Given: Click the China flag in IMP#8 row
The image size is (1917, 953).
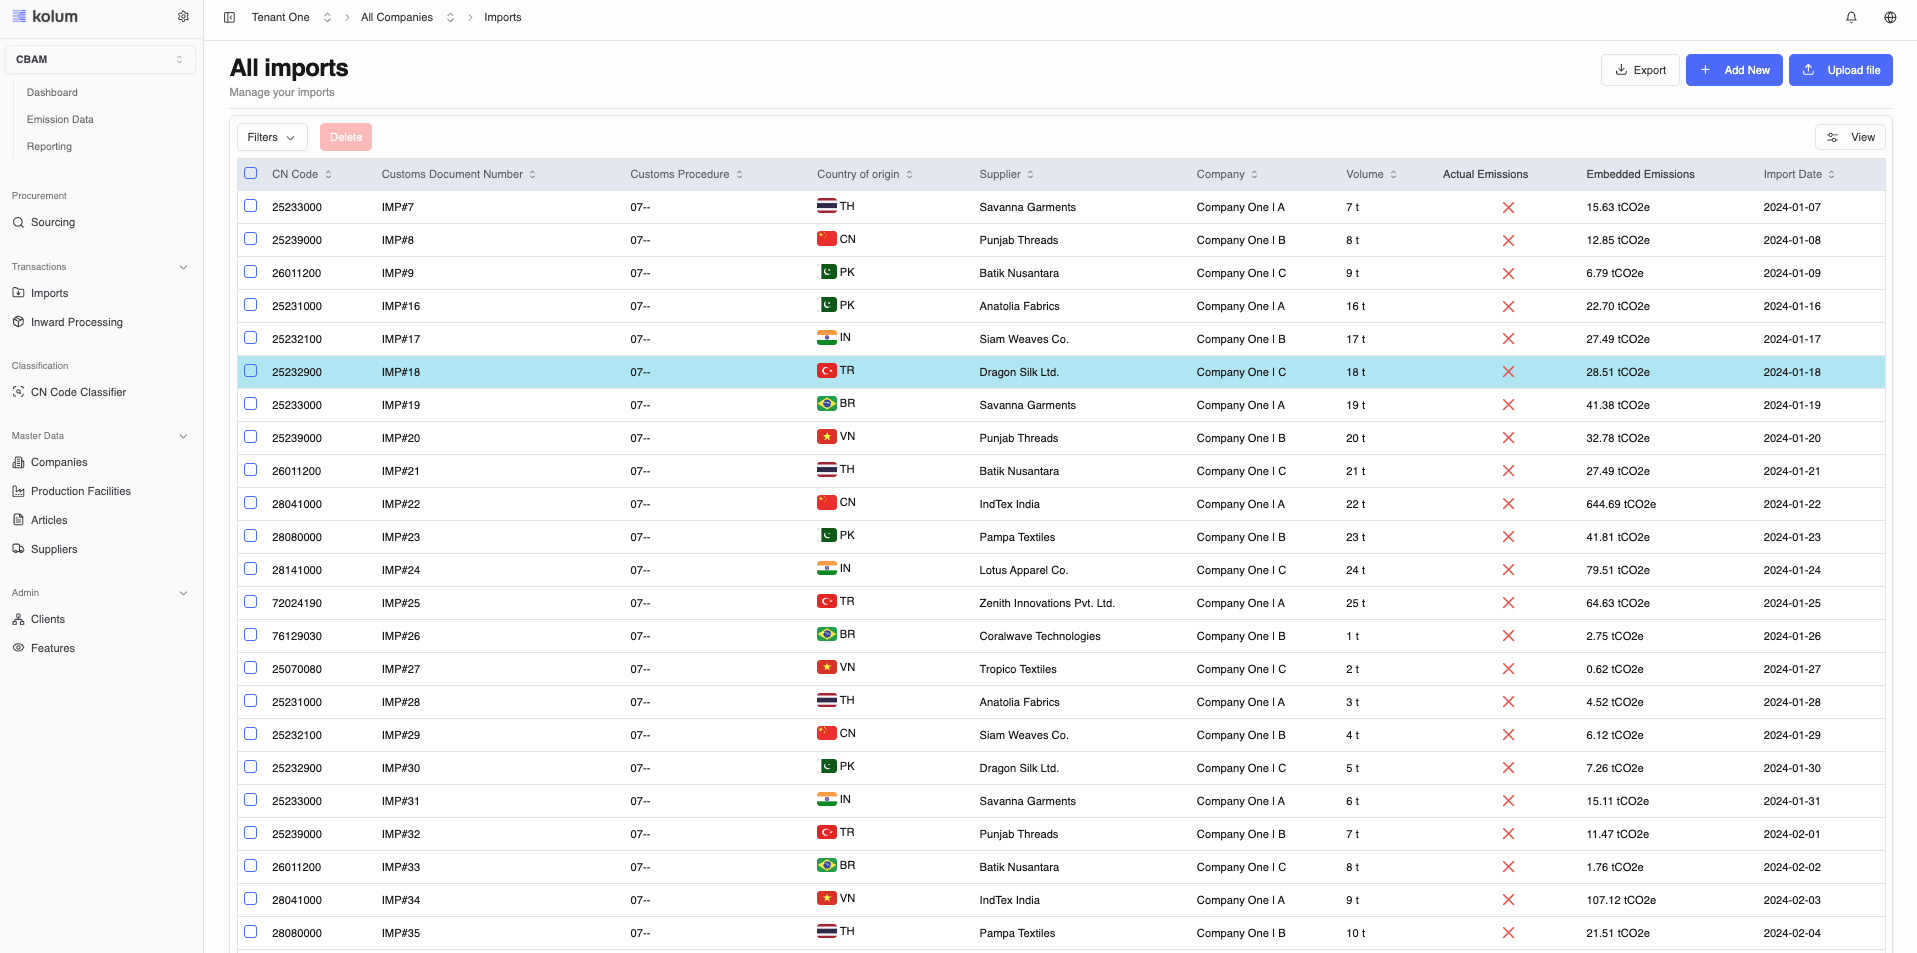Looking at the screenshot, I should [827, 239].
